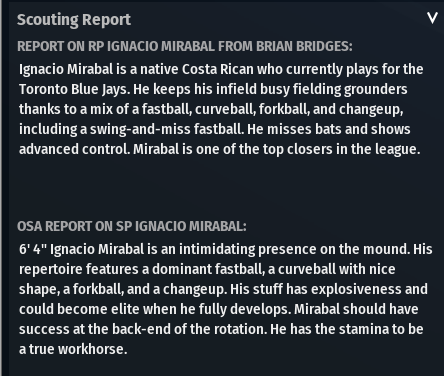This screenshot has width=444, height=376.
Task: Click the left edge panel border
Action: [2, 188]
